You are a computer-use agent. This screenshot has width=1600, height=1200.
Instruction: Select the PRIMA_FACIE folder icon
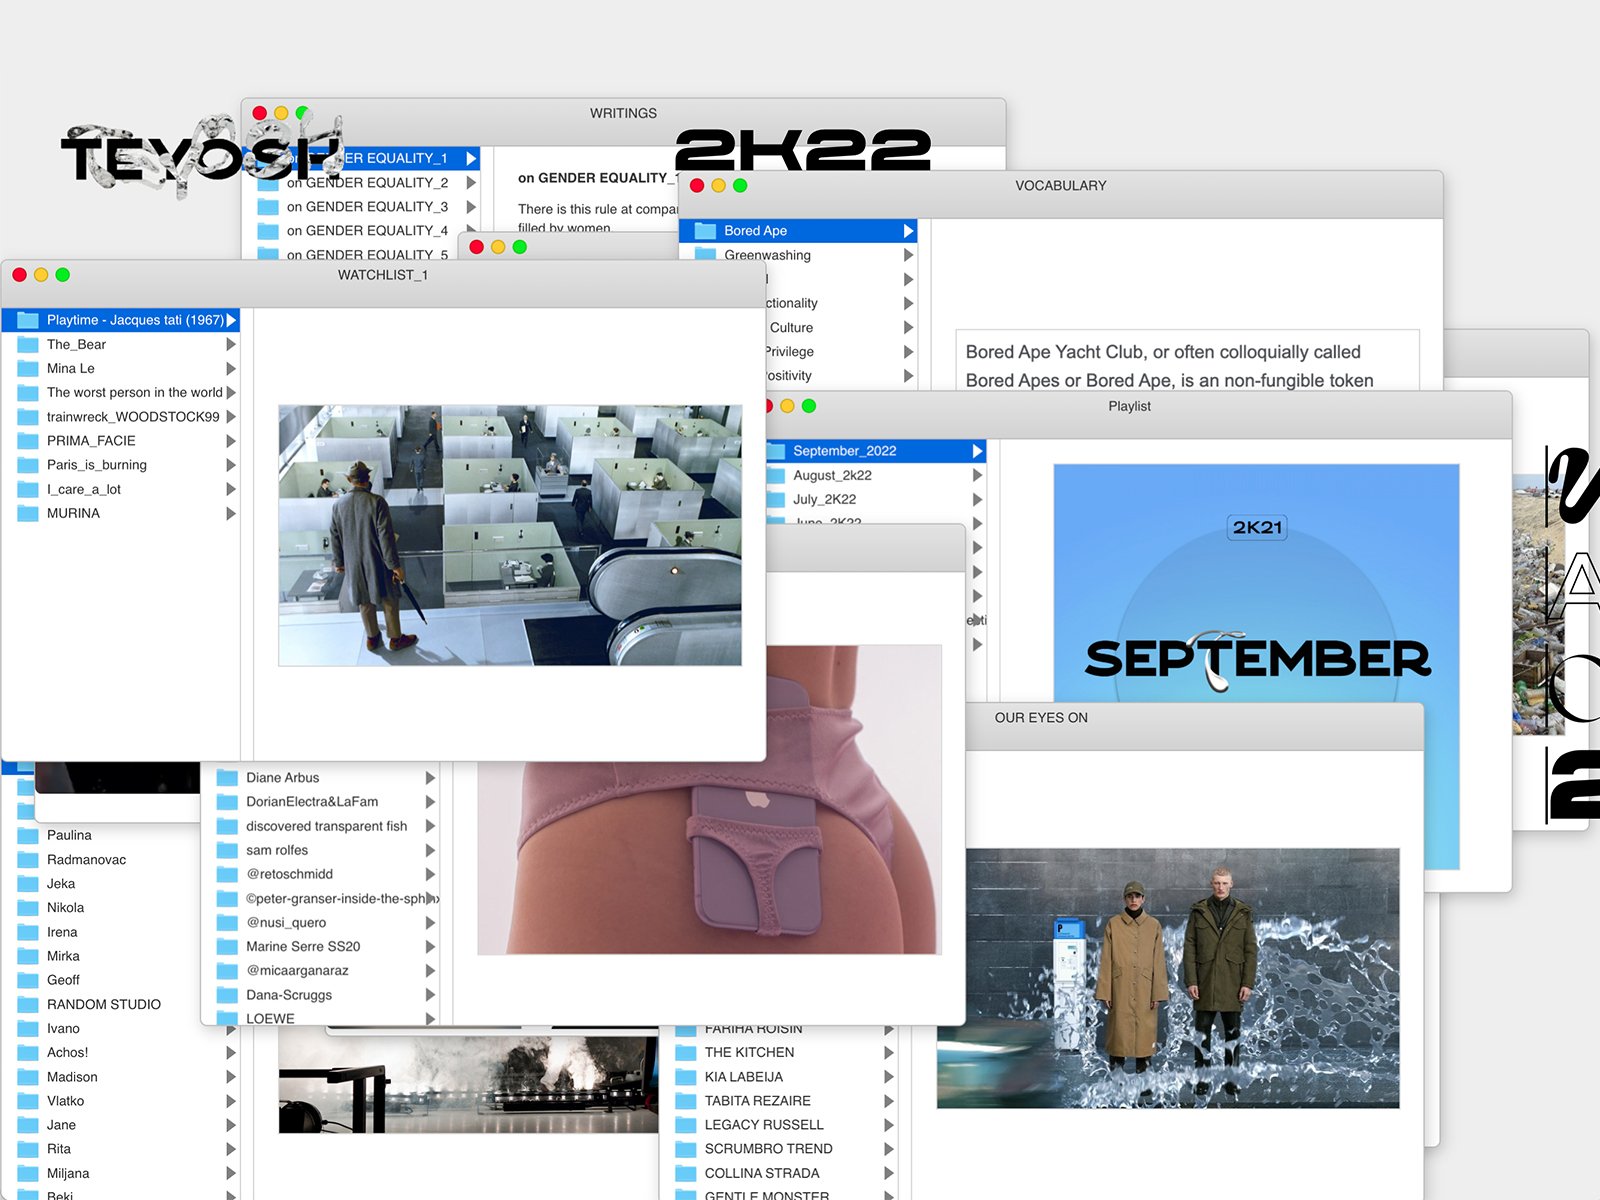28,441
